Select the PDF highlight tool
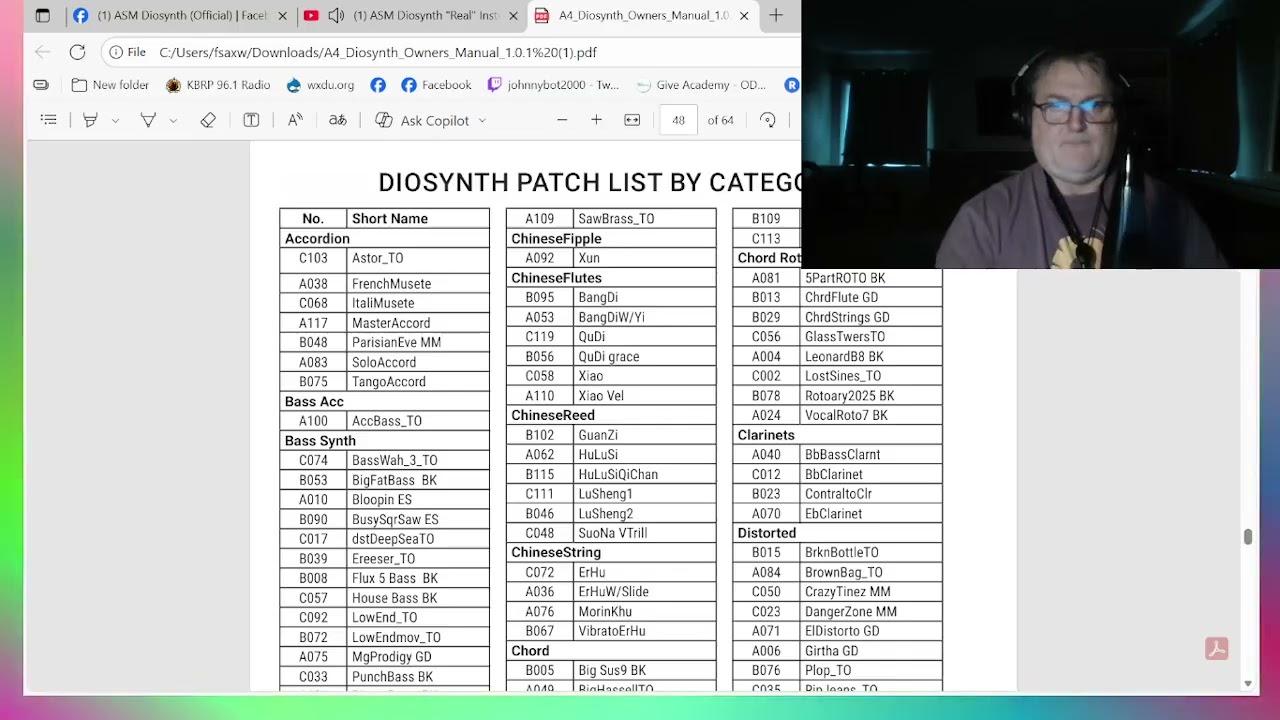Screen dimensions: 1280x720 tap(90, 120)
